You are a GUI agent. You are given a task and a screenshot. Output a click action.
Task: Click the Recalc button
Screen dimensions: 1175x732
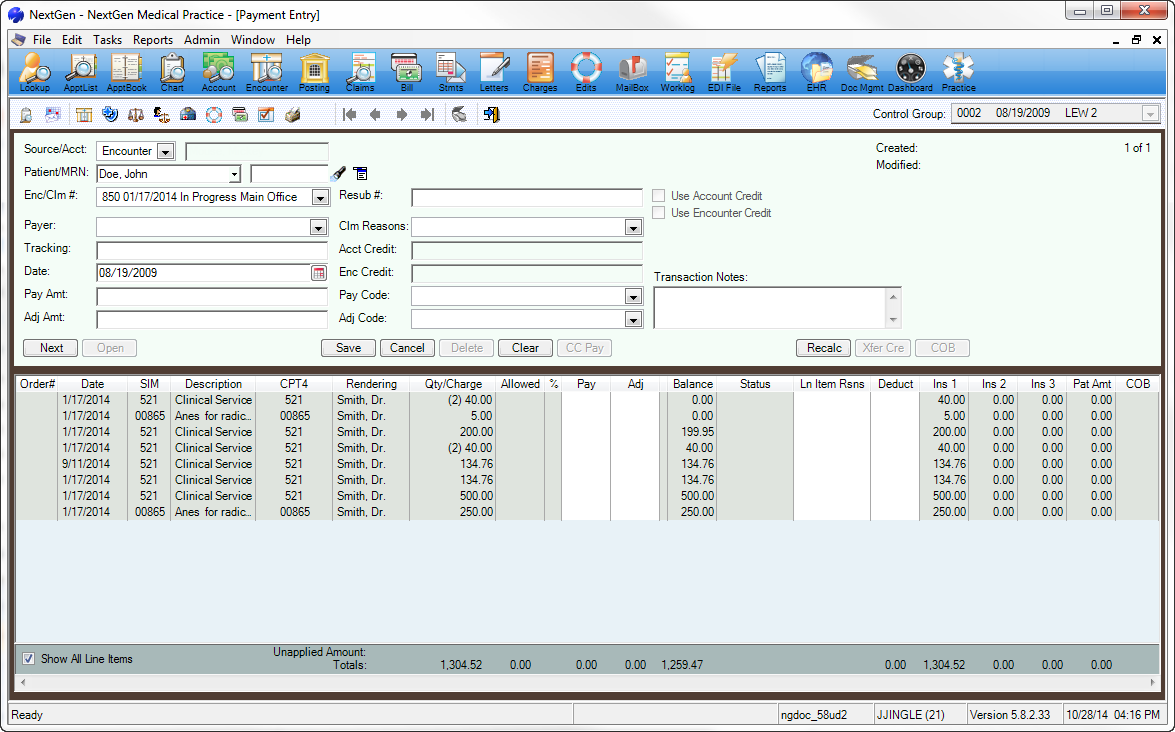824,348
